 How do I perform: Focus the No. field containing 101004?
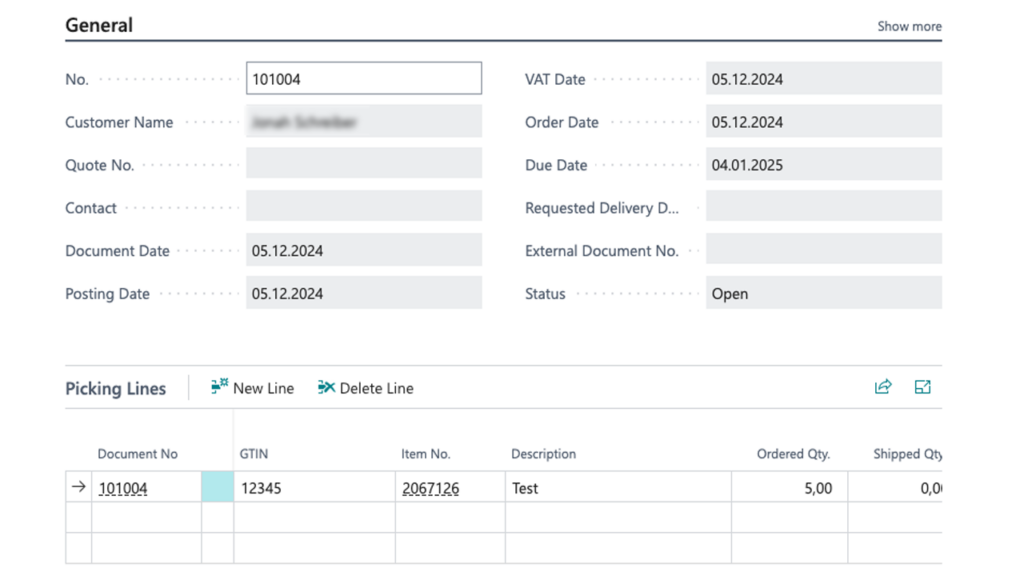364,78
